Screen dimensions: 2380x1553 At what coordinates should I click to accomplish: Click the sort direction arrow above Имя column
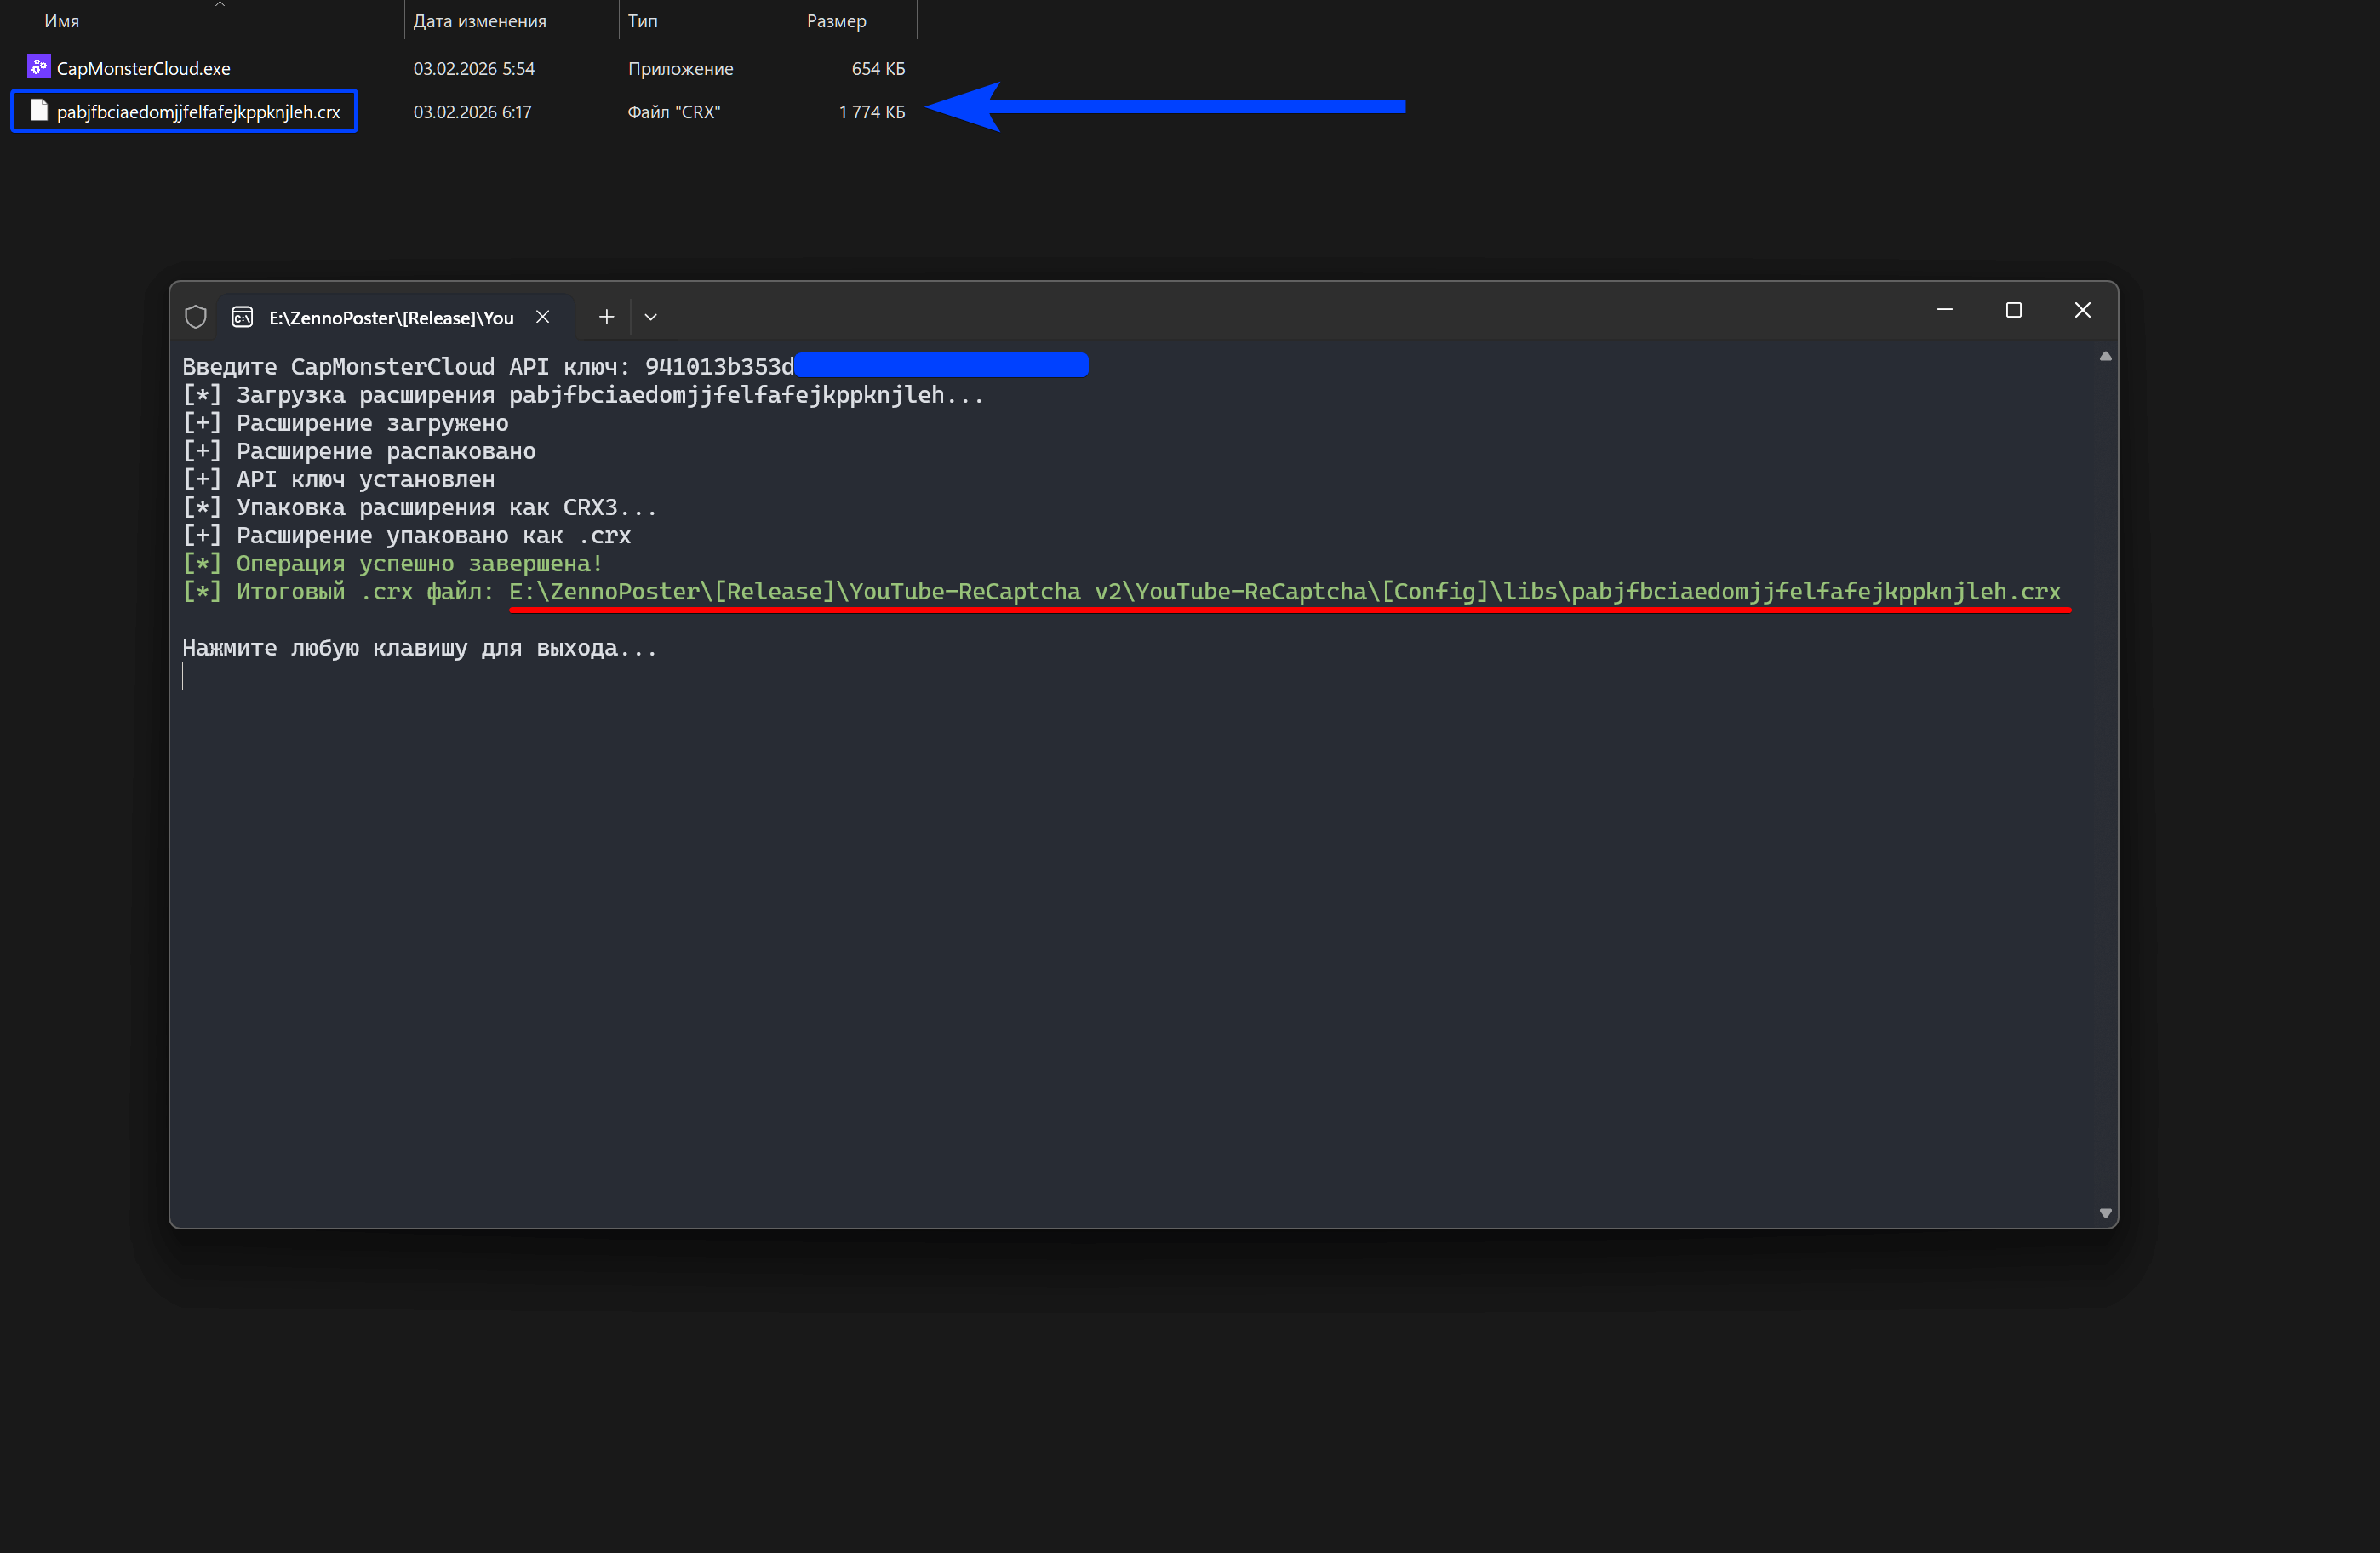click(219, 5)
